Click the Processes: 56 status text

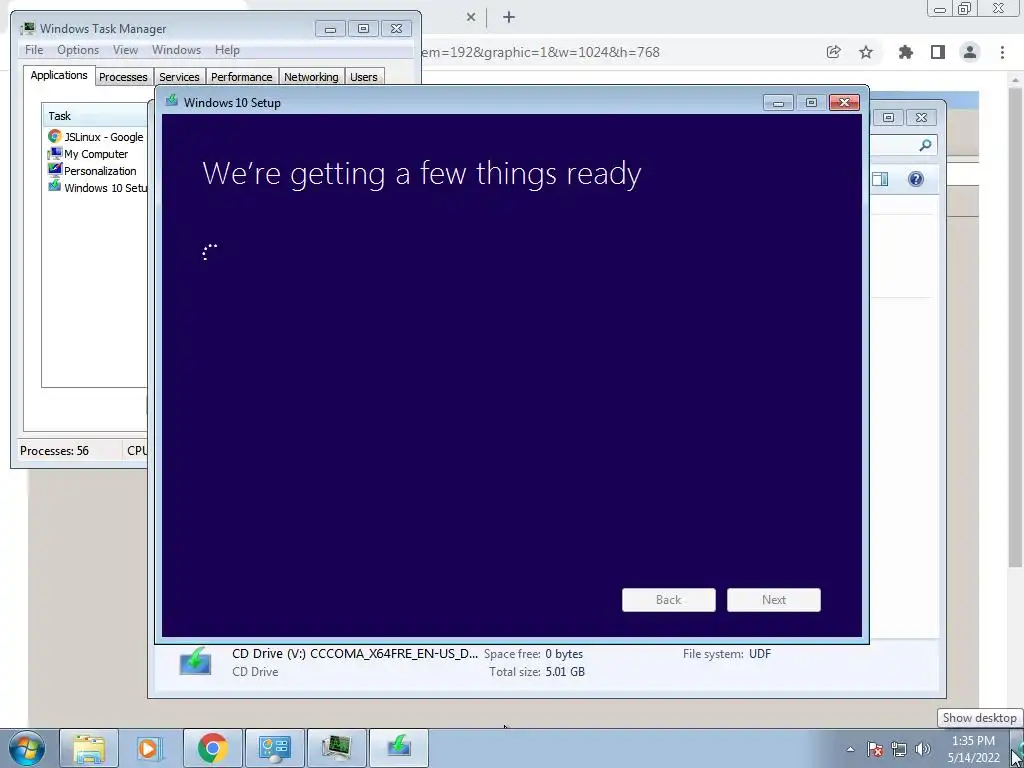click(54, 451)
